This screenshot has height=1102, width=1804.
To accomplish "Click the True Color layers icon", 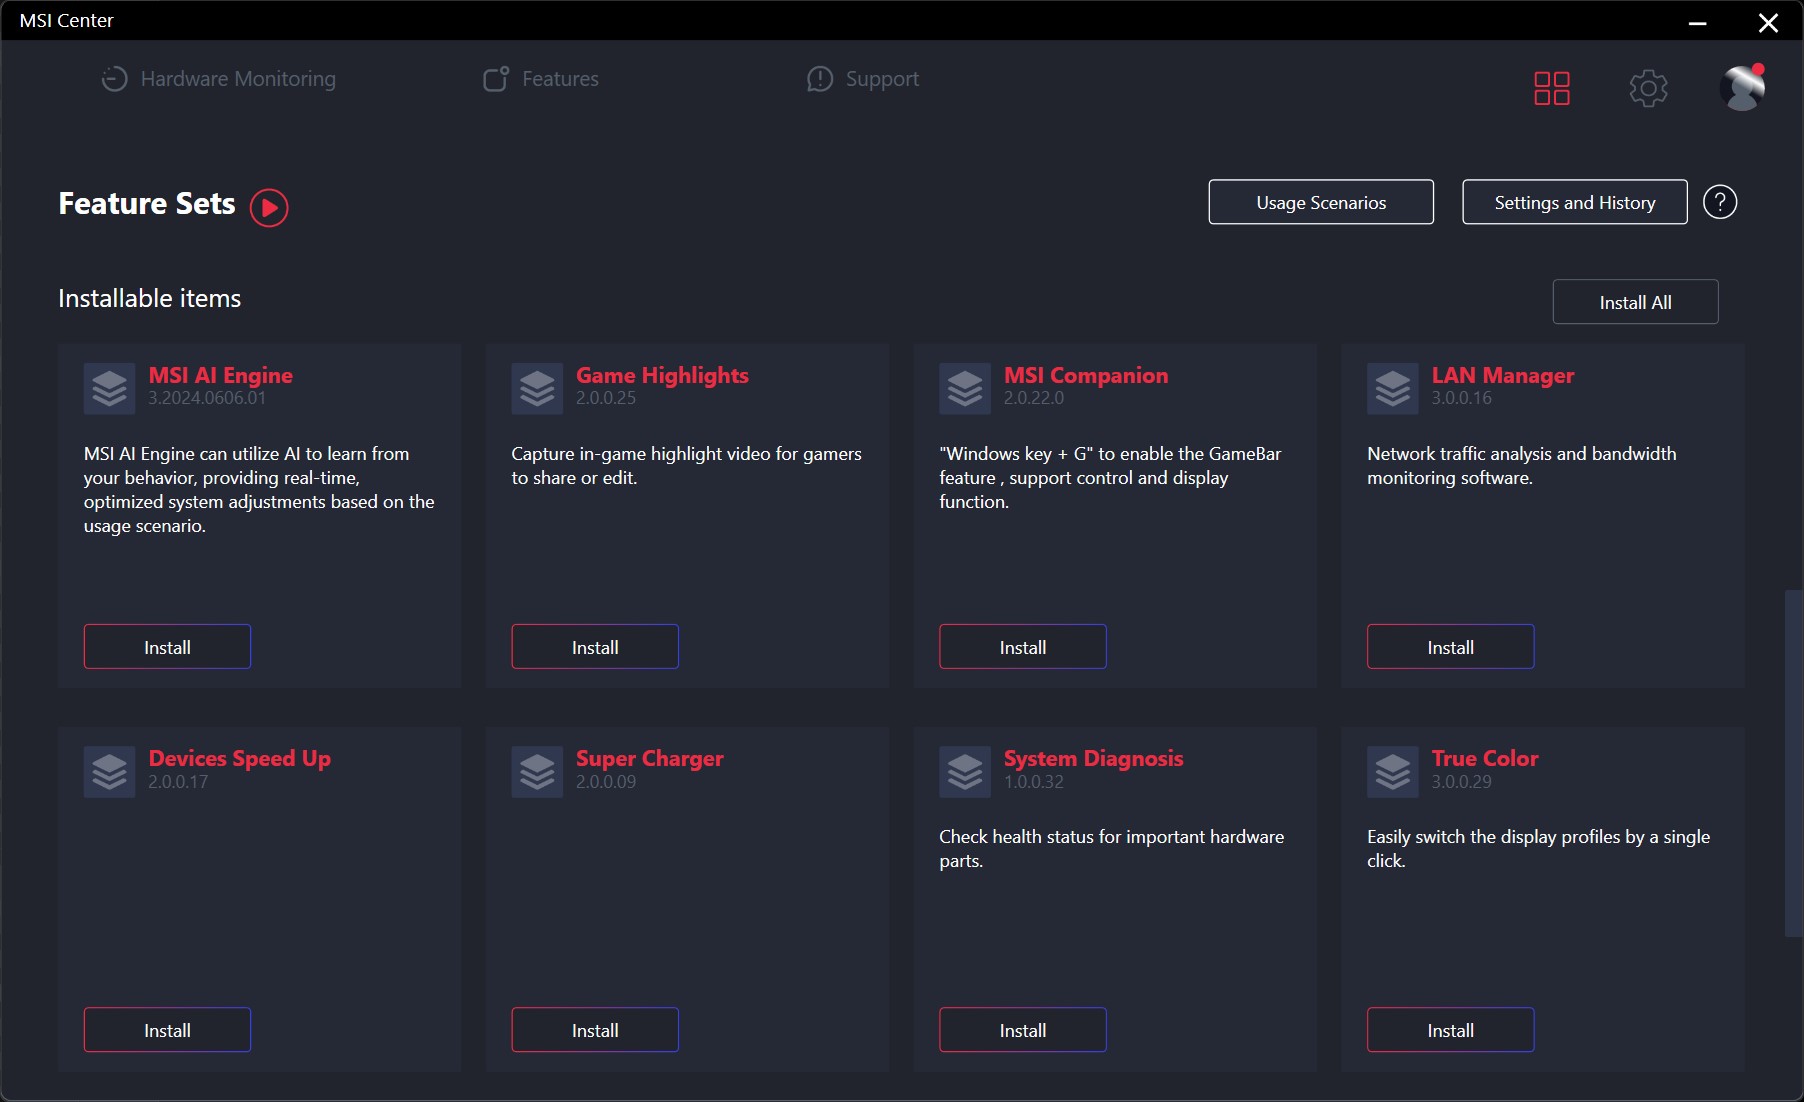I will coord(1392,771).
